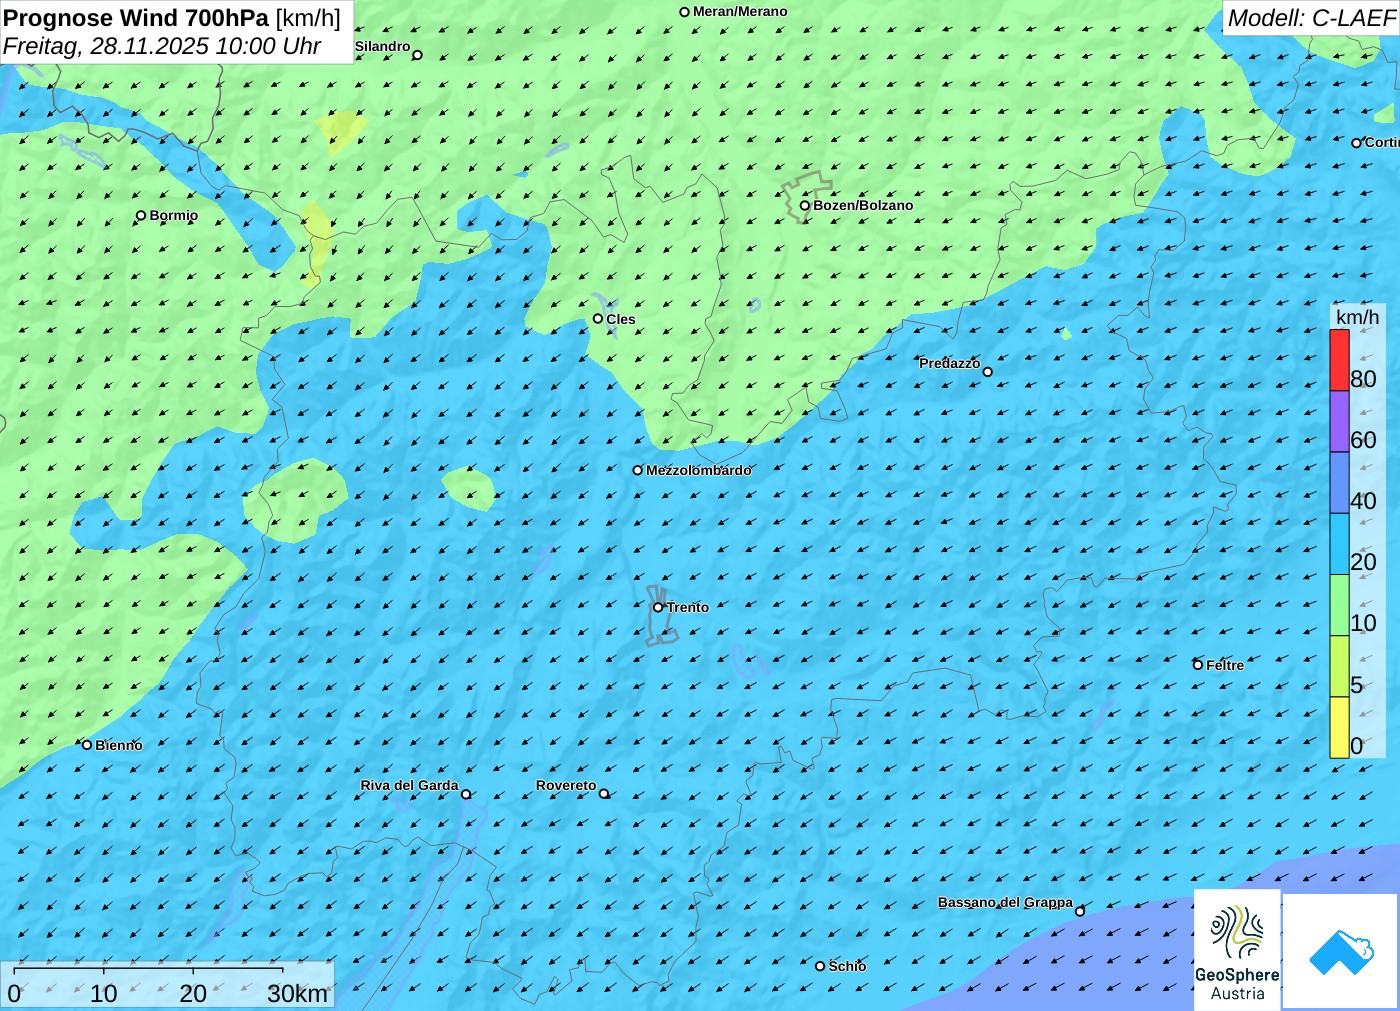Click the 'km/h' legend heading

1357,317
